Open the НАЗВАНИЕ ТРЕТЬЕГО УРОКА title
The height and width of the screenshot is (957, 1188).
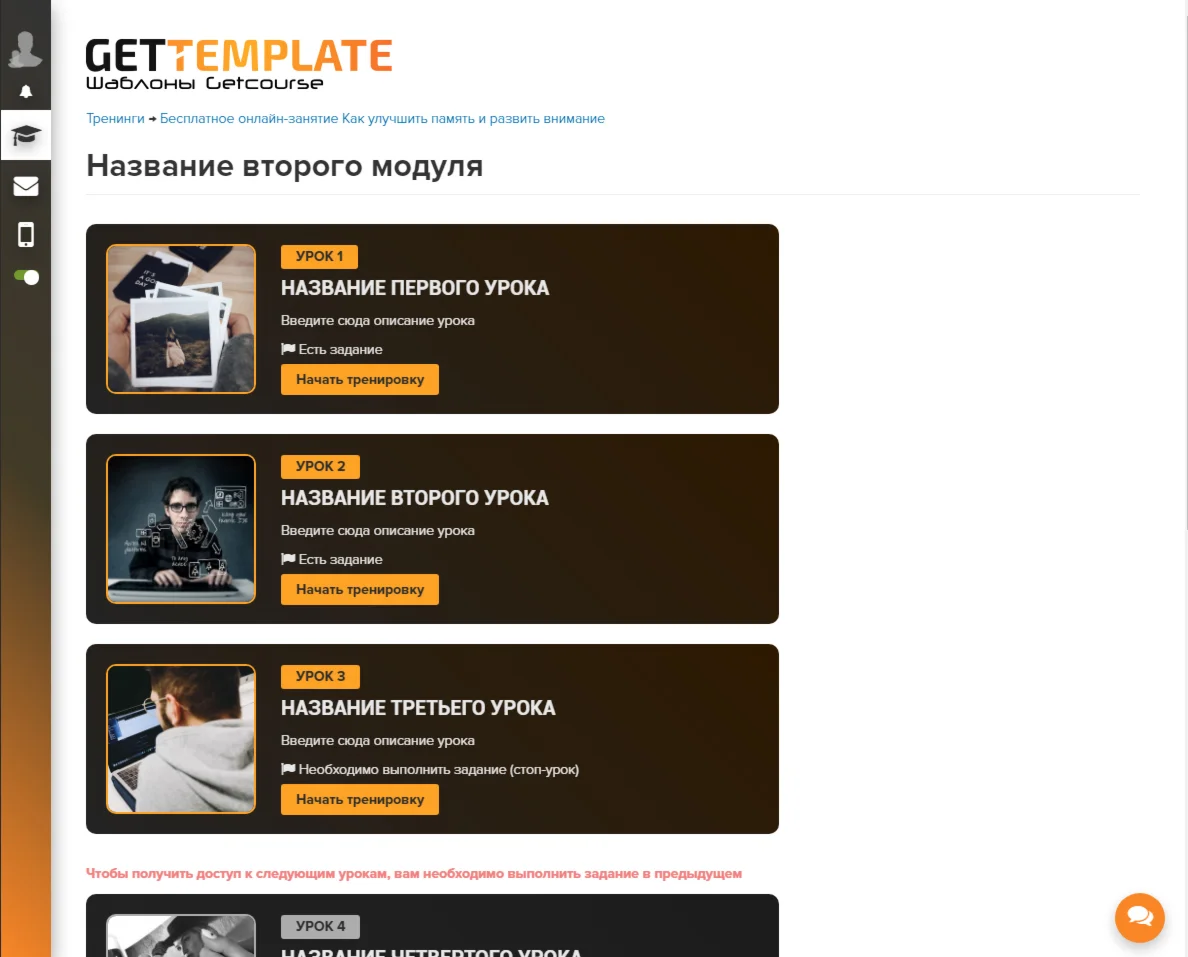pos(418,708)
